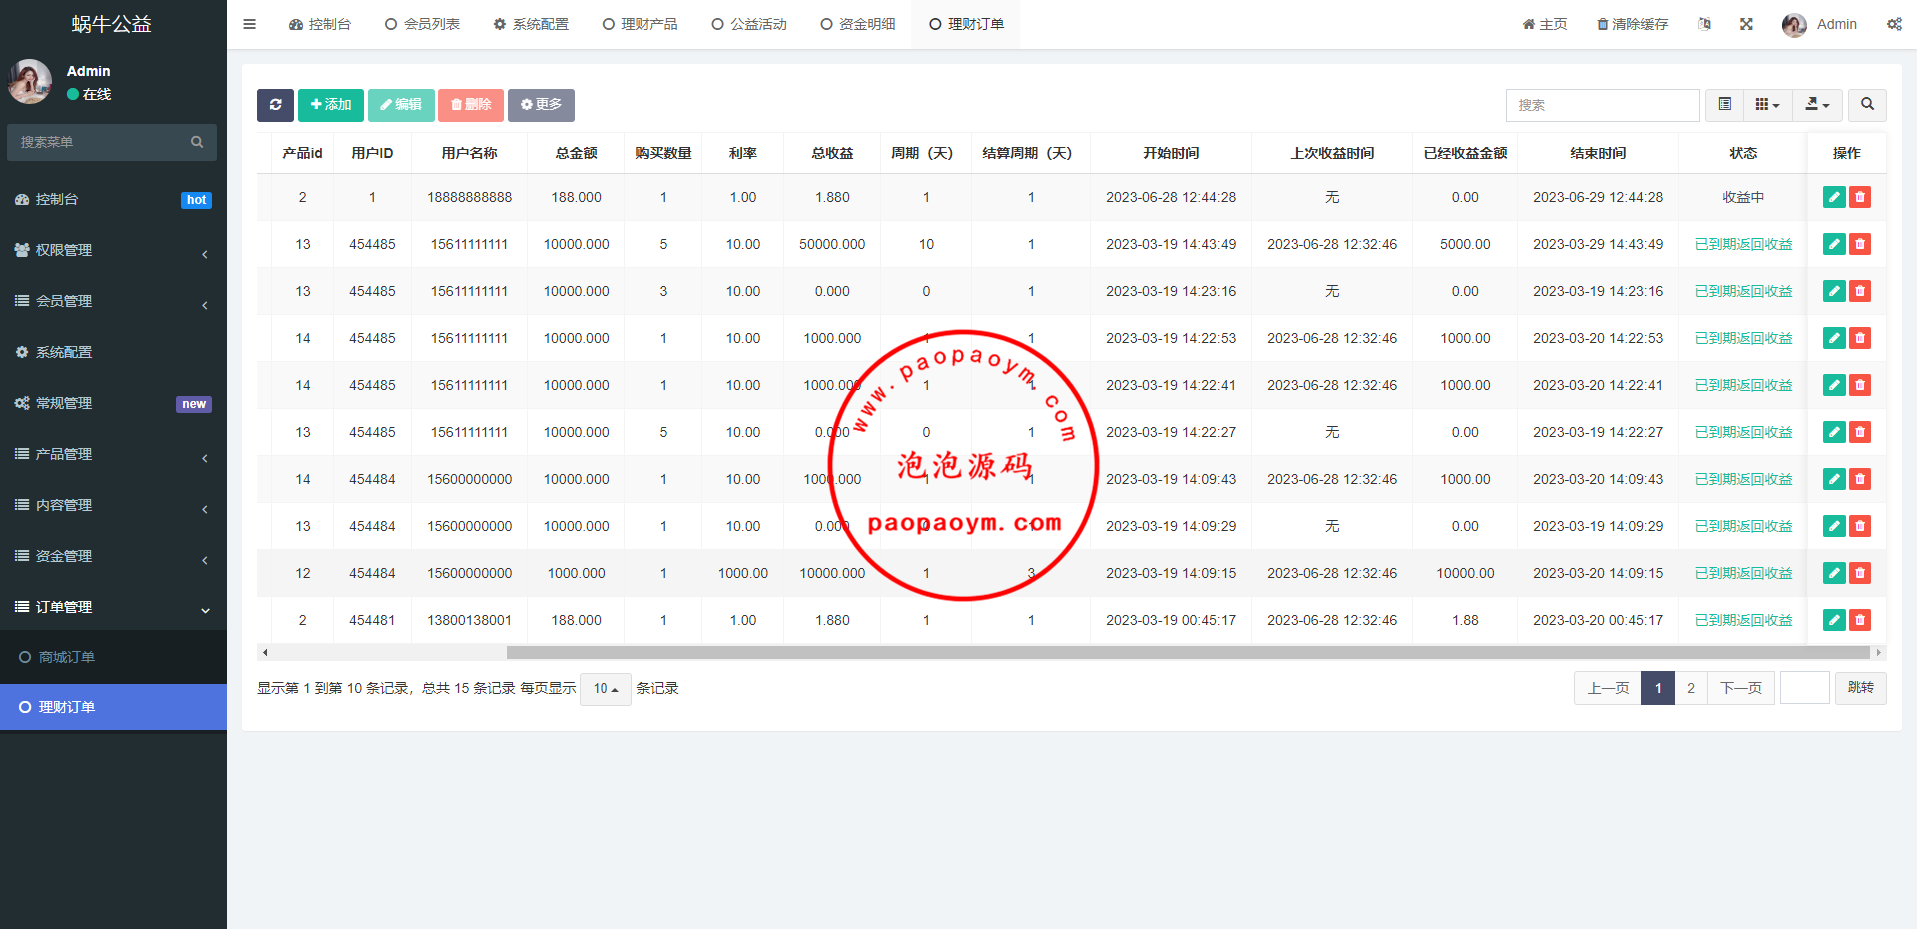1917x929 pixels.
Task: Click the green edit icon in first row
Action: coord(1833,197)
